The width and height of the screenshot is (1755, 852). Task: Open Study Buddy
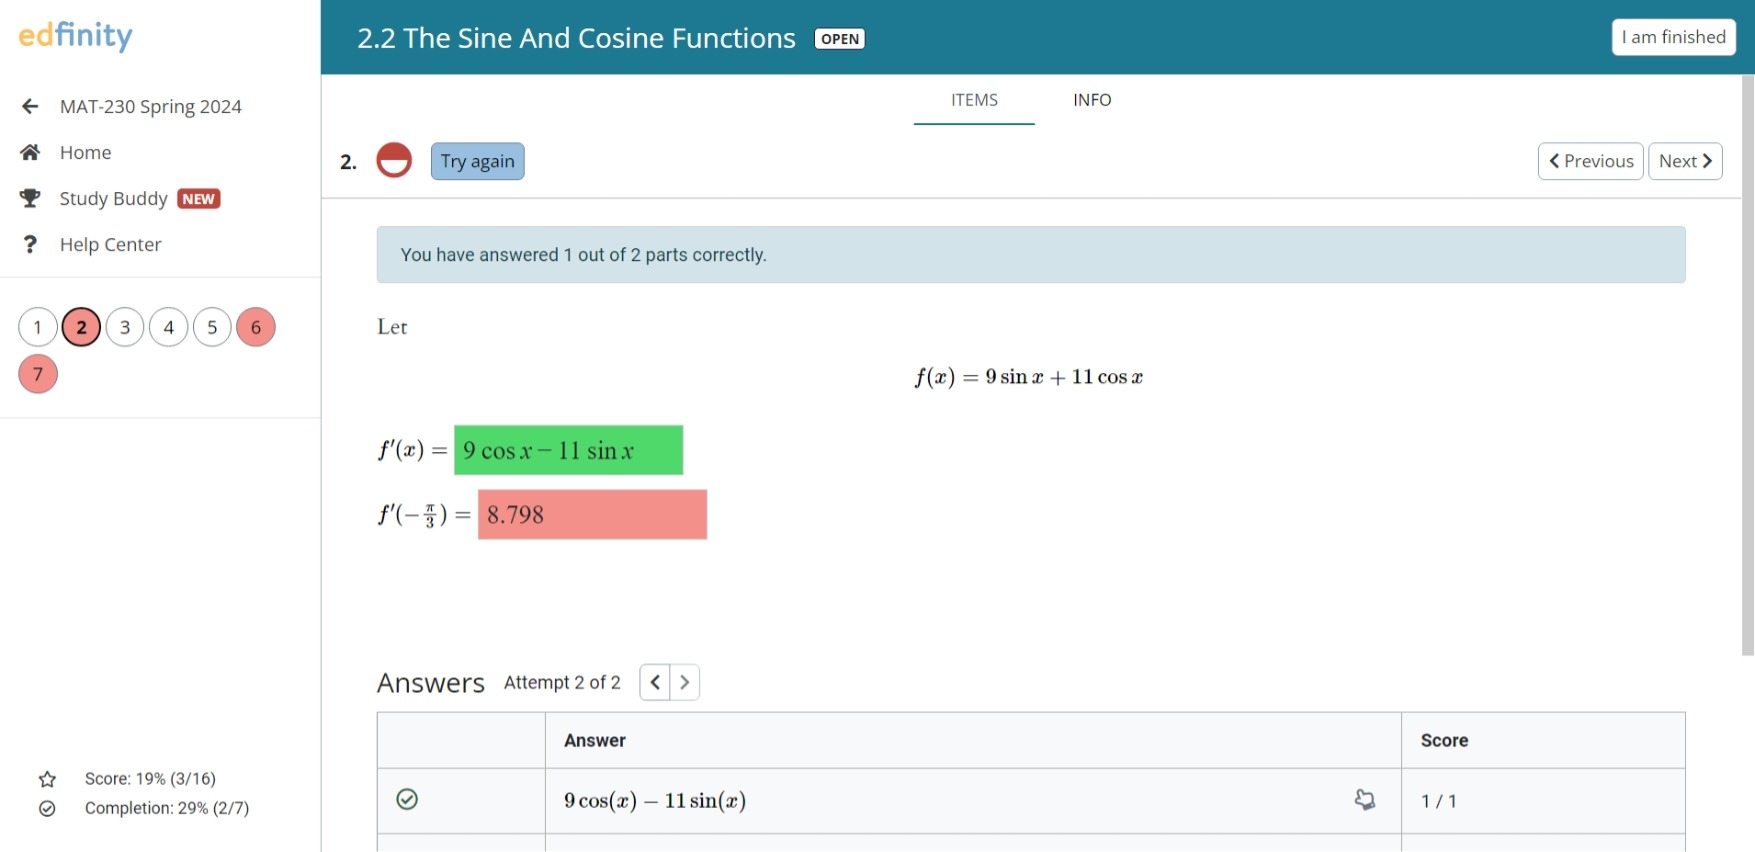pos(113,198)
